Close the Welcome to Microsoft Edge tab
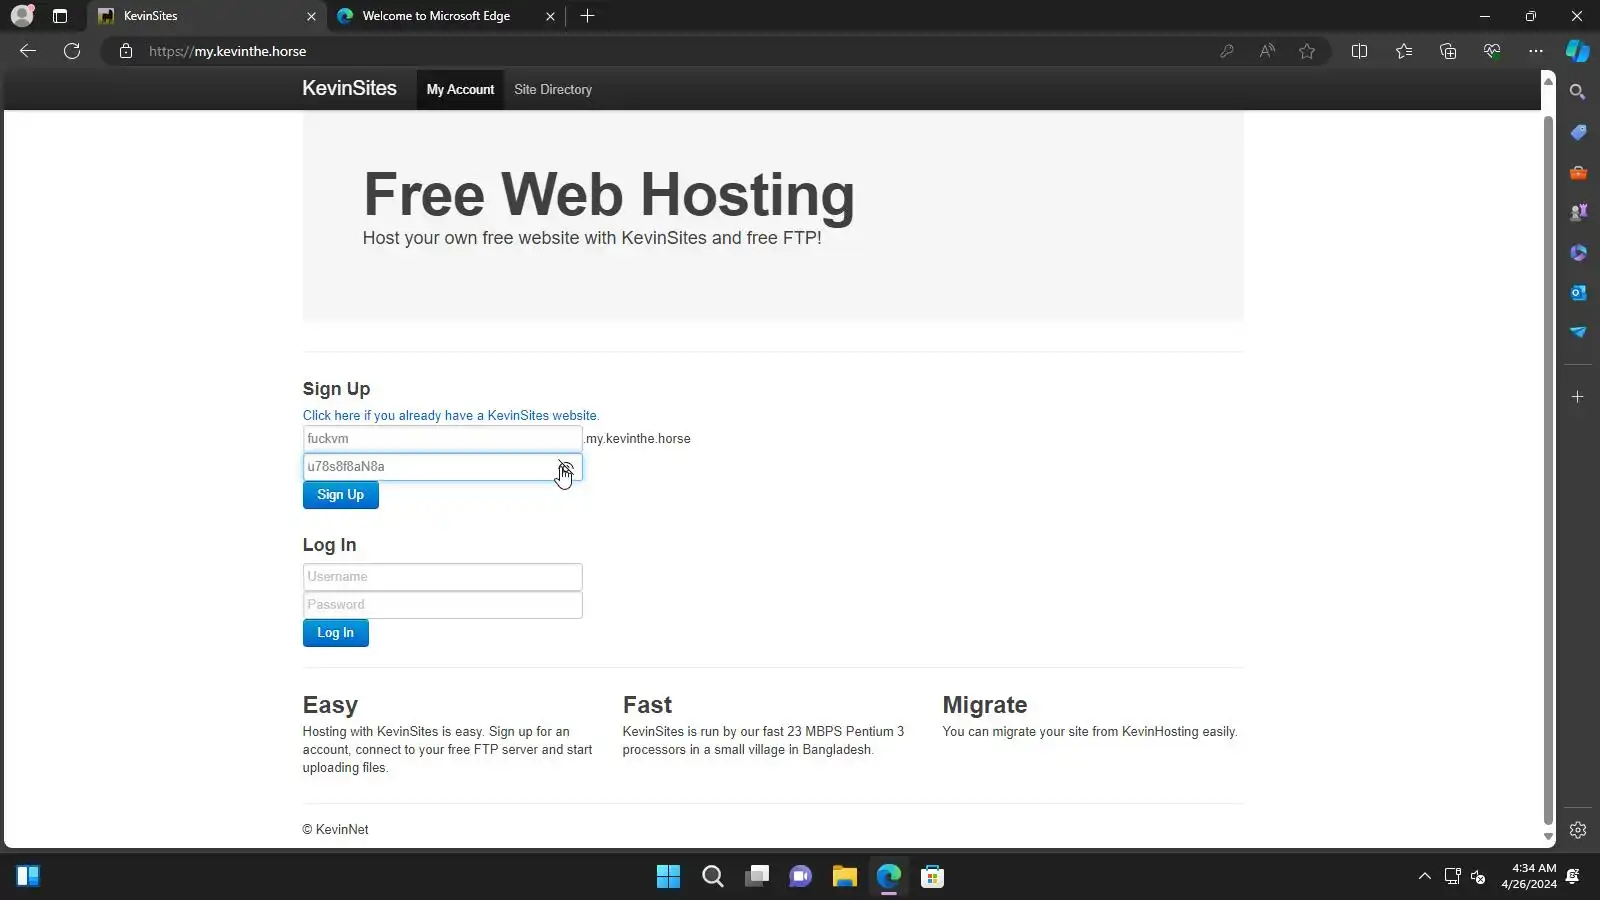The height and width of the screenshot is (900, 1600). point(550,16)
